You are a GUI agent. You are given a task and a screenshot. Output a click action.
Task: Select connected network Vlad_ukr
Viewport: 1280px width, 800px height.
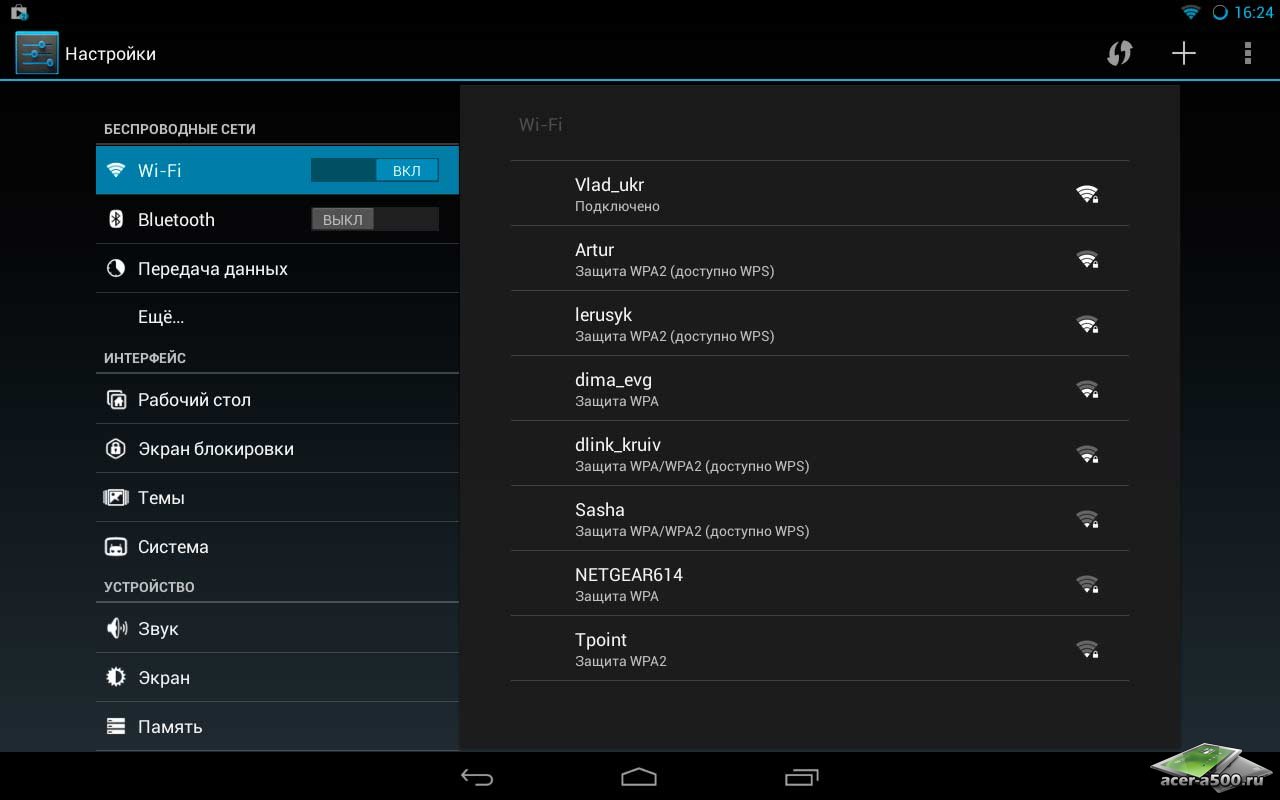[x=820, y=194]
